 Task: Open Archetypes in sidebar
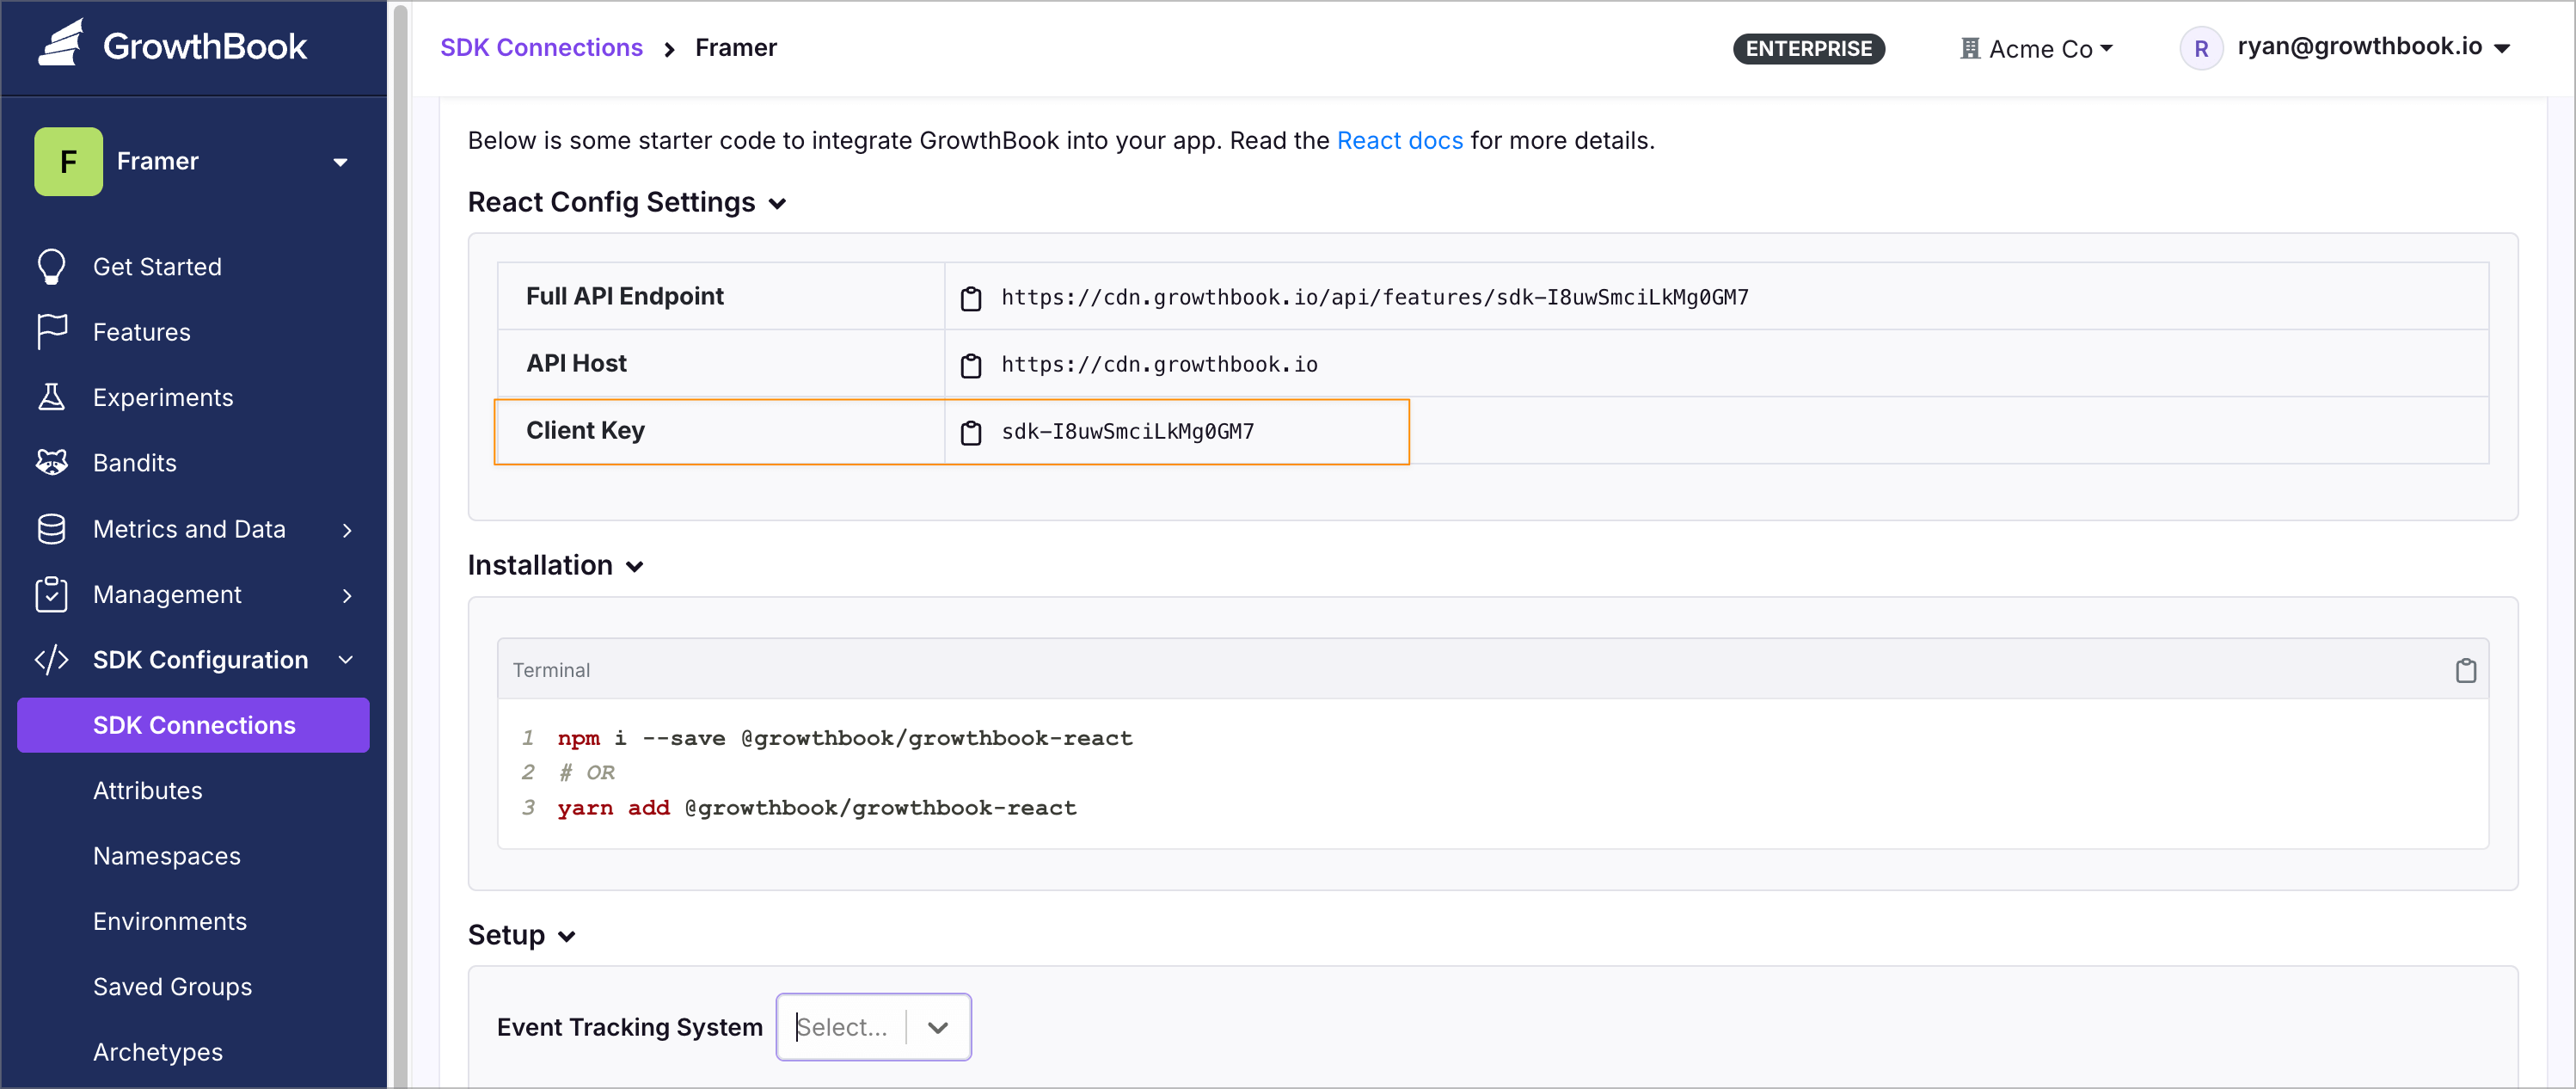158,1052
